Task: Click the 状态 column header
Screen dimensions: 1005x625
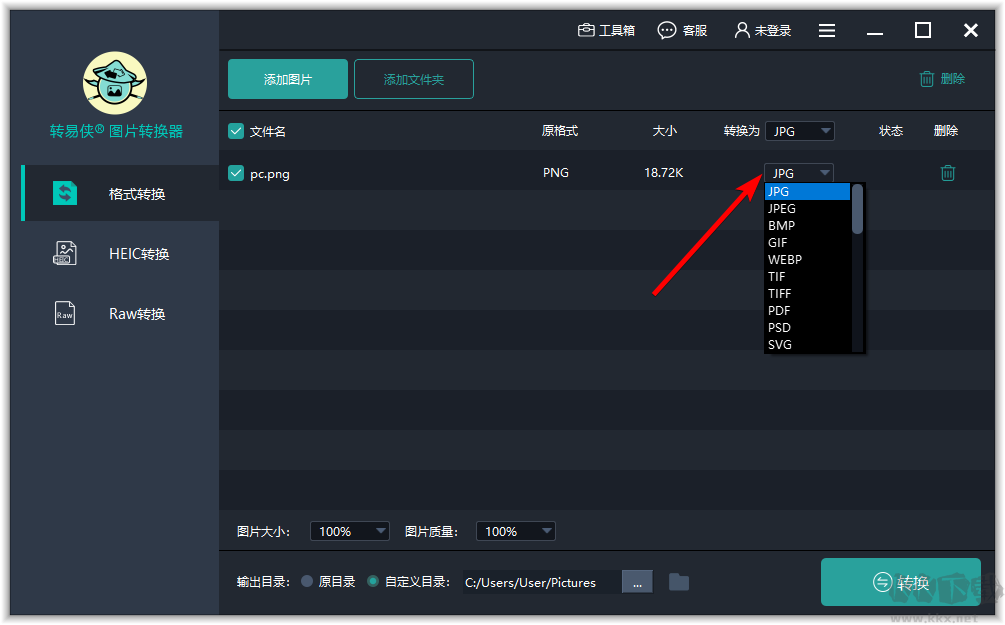Action: coord(891,131)
